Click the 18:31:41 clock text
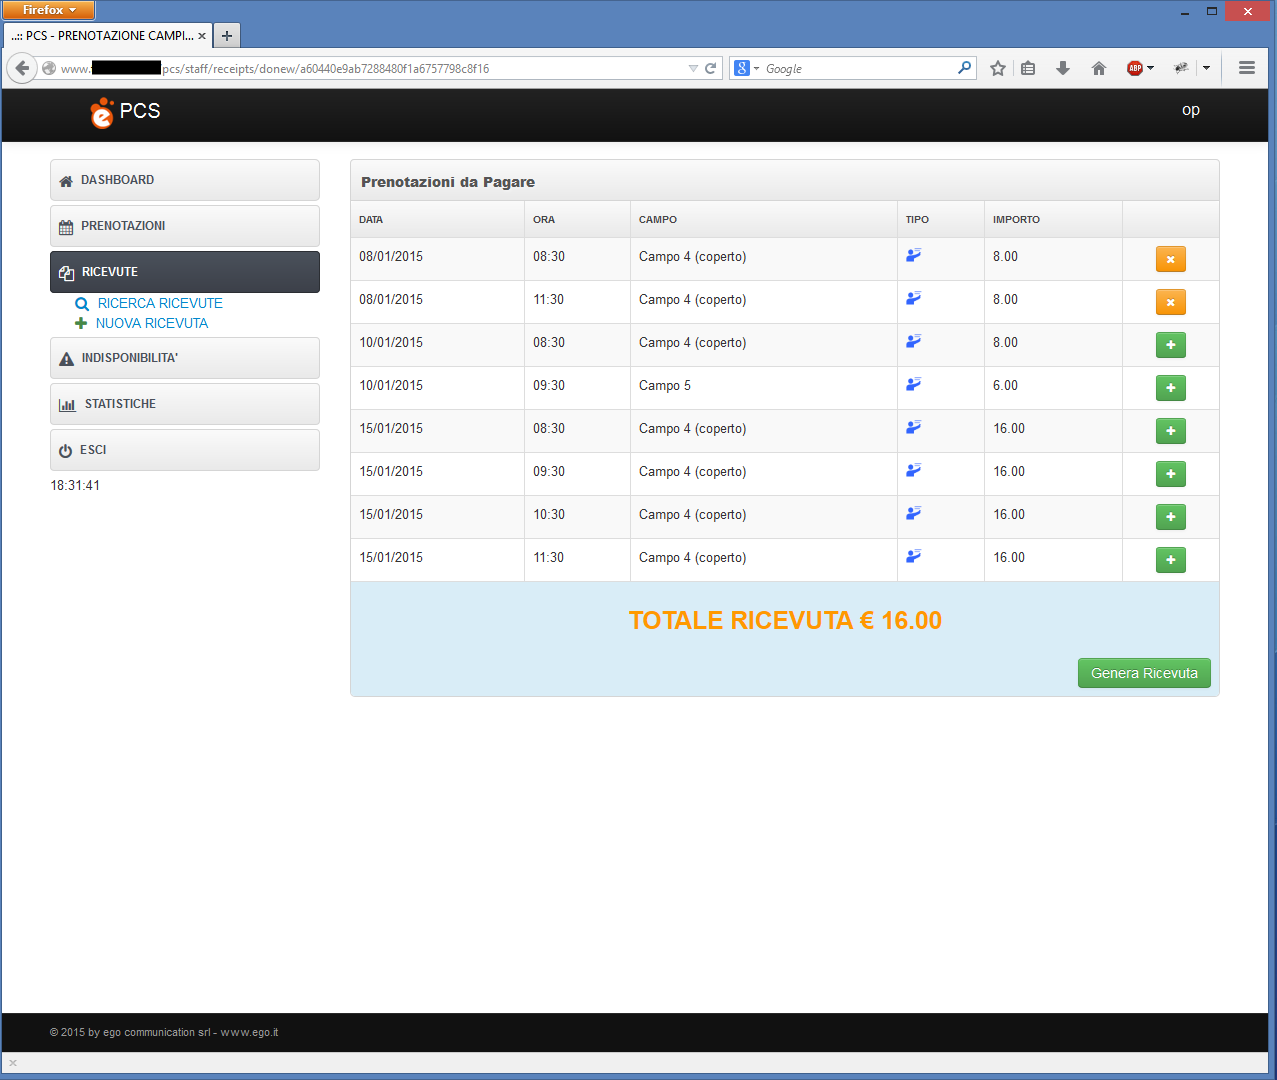Viewport: 1277px width, 1080px height. (x=75, y=485)
